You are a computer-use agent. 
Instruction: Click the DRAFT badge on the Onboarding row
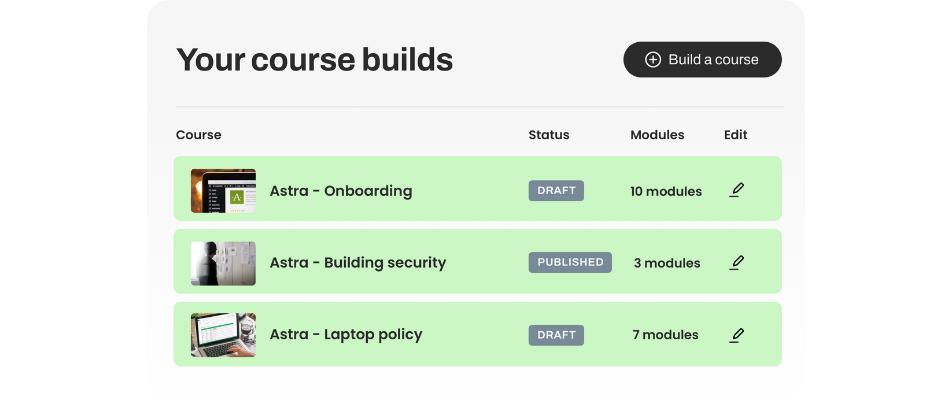click(x=556, y=191)
